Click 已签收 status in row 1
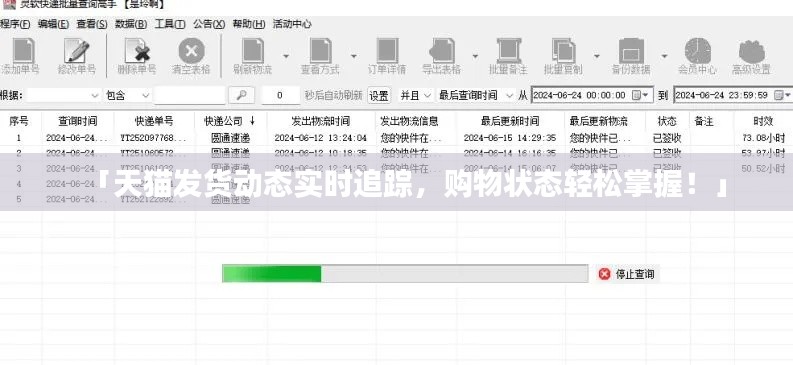This screenshot has height=365, width=793. coord(667,138)
